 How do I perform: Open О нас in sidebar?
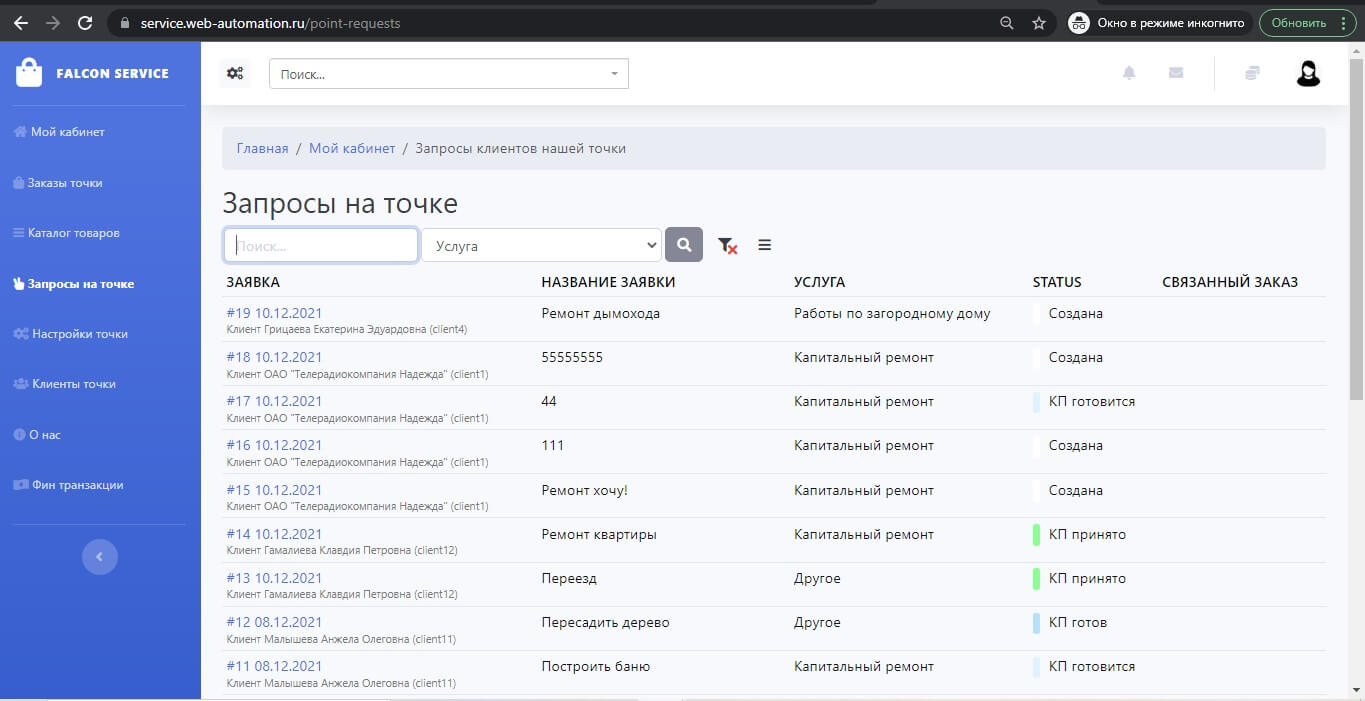[37, 435]
